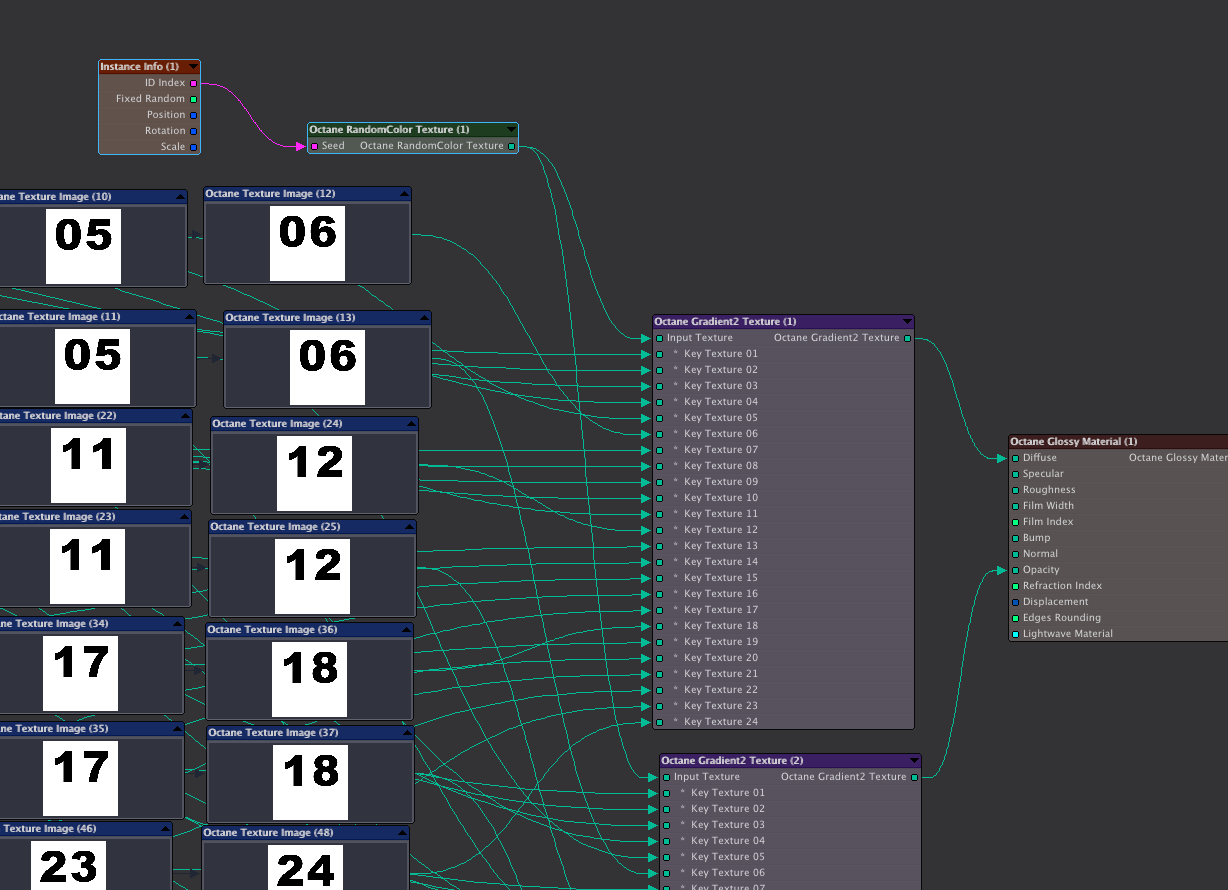Select the Octane Gradient2 Texture (2) title bar
The width and height of the screenshot is (1228, 890).
tap(790, 761)
